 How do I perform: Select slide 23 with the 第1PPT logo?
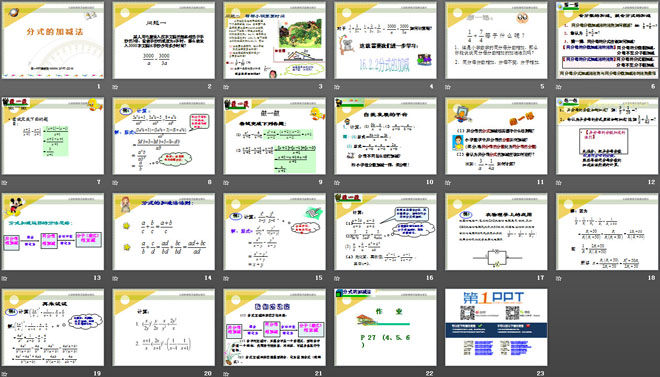coord(496,327)
